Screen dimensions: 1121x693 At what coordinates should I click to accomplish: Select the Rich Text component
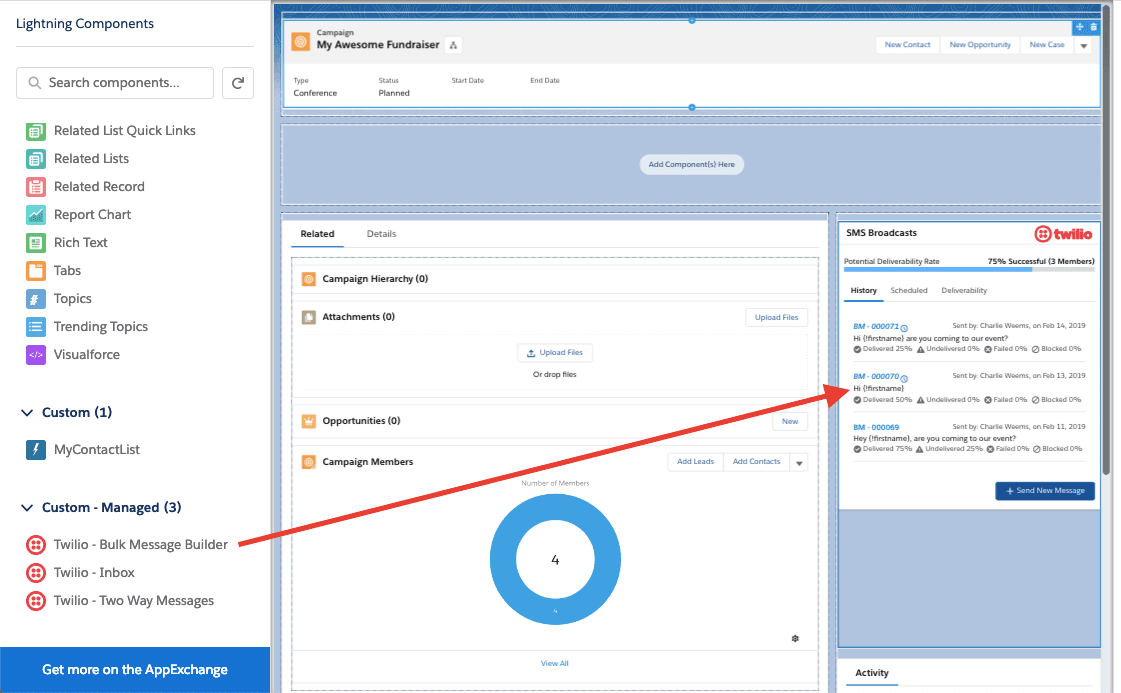pos(81,242)
